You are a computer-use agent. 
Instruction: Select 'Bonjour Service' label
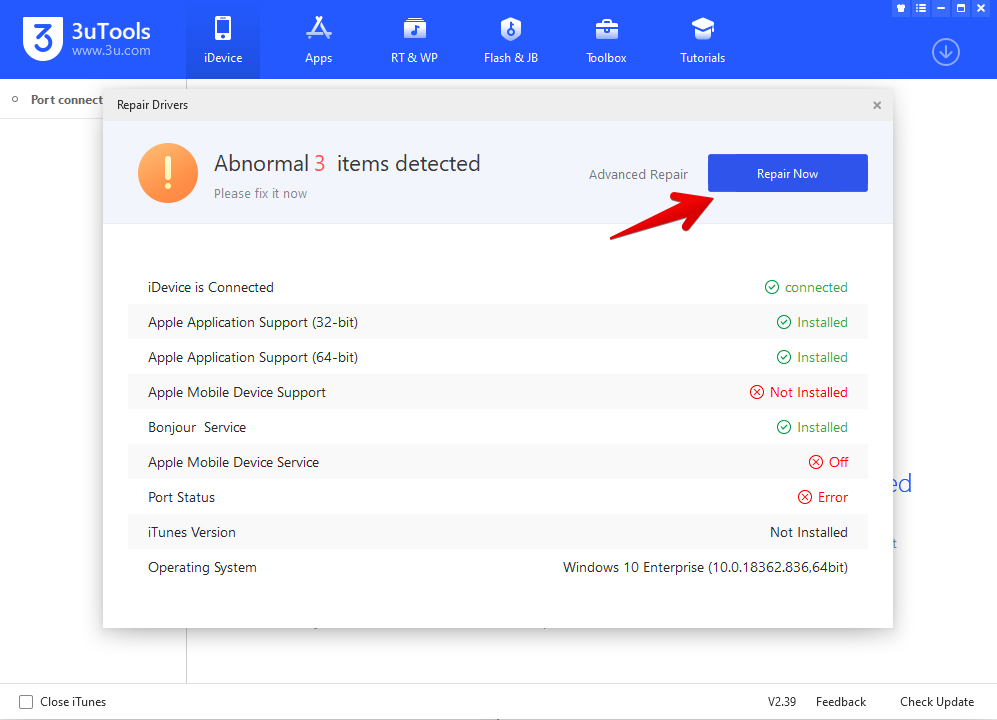[197, 427]
